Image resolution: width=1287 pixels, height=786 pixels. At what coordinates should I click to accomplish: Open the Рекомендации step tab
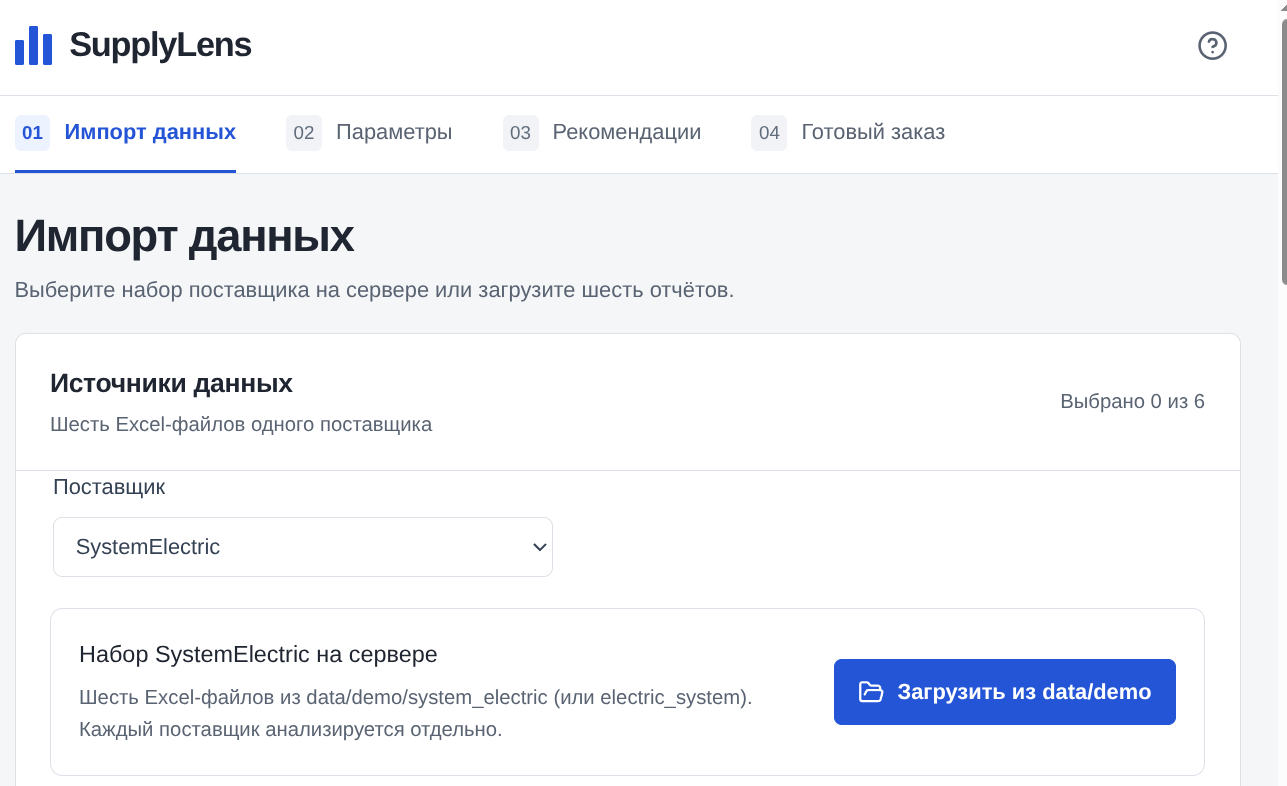pyautogui.click(x=602, y=133)
